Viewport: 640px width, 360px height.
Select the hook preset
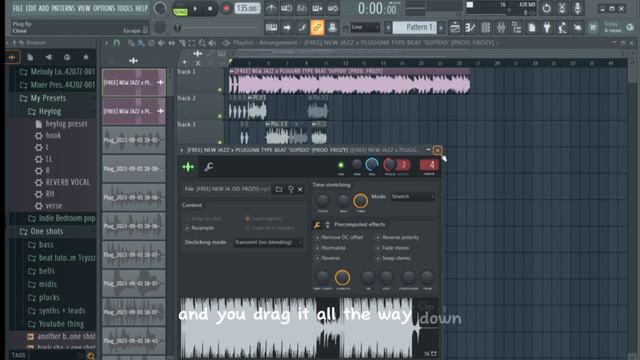(x=52, y=136)
